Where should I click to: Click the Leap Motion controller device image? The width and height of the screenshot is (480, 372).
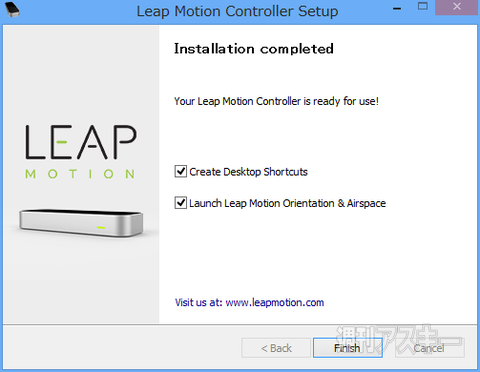[x=81, y=223]
